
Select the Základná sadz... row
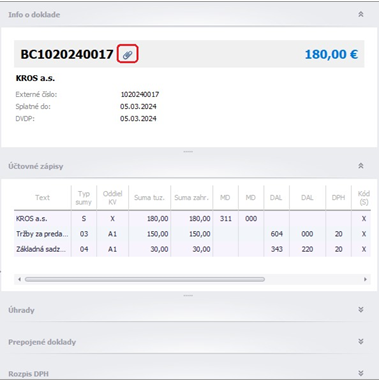[x=192, y=249]
